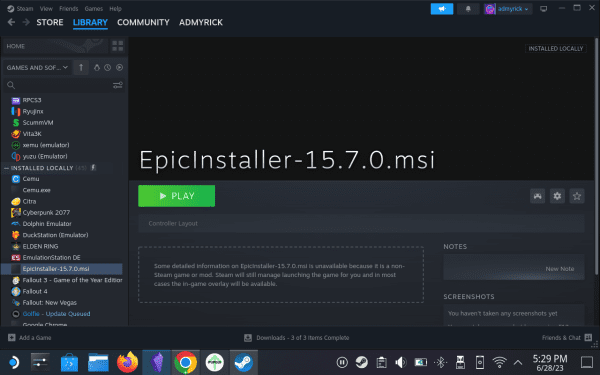Toggle the ready-to-play filter
The height and width of the screenshot is (375, 600).
tap(119, 67)
